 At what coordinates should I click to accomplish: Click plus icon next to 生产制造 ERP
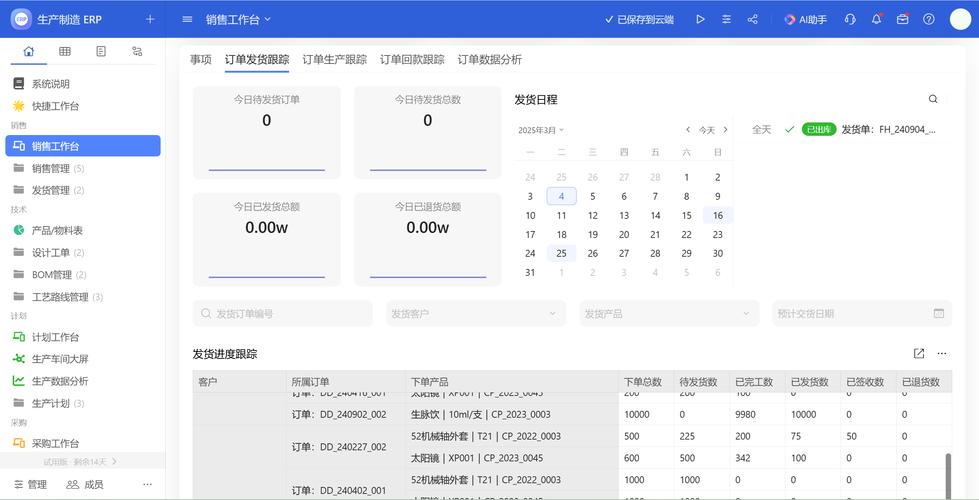click(x=150, y=19)
